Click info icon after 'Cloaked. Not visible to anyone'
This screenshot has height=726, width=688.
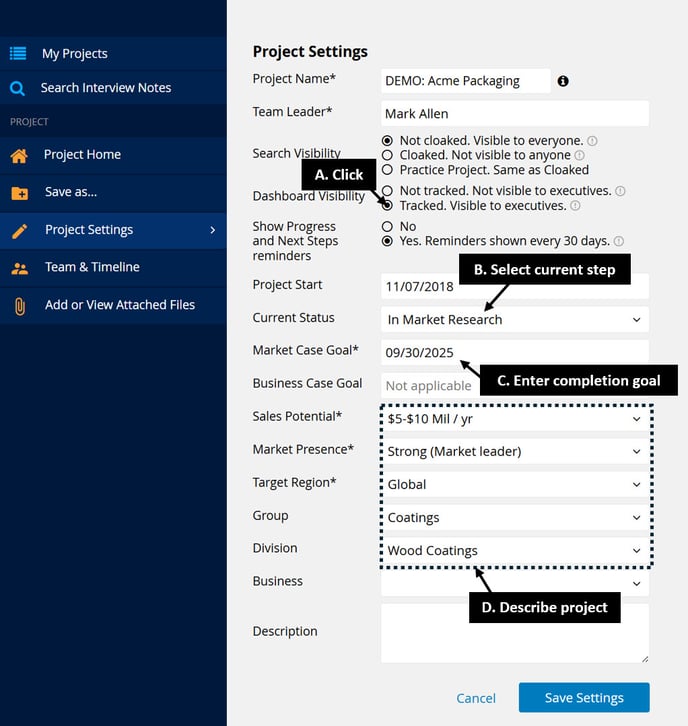pos(579,155)
